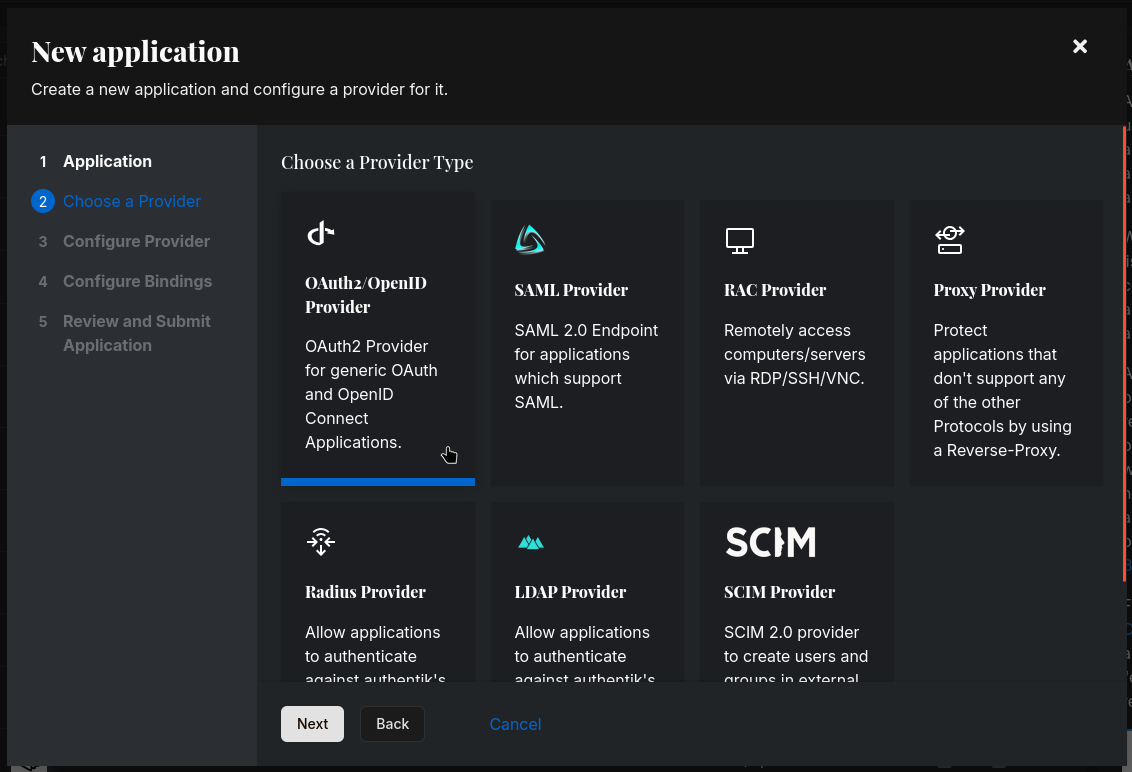
Task: Jump to the Configure Bindings step
Action: coord(137,281)
